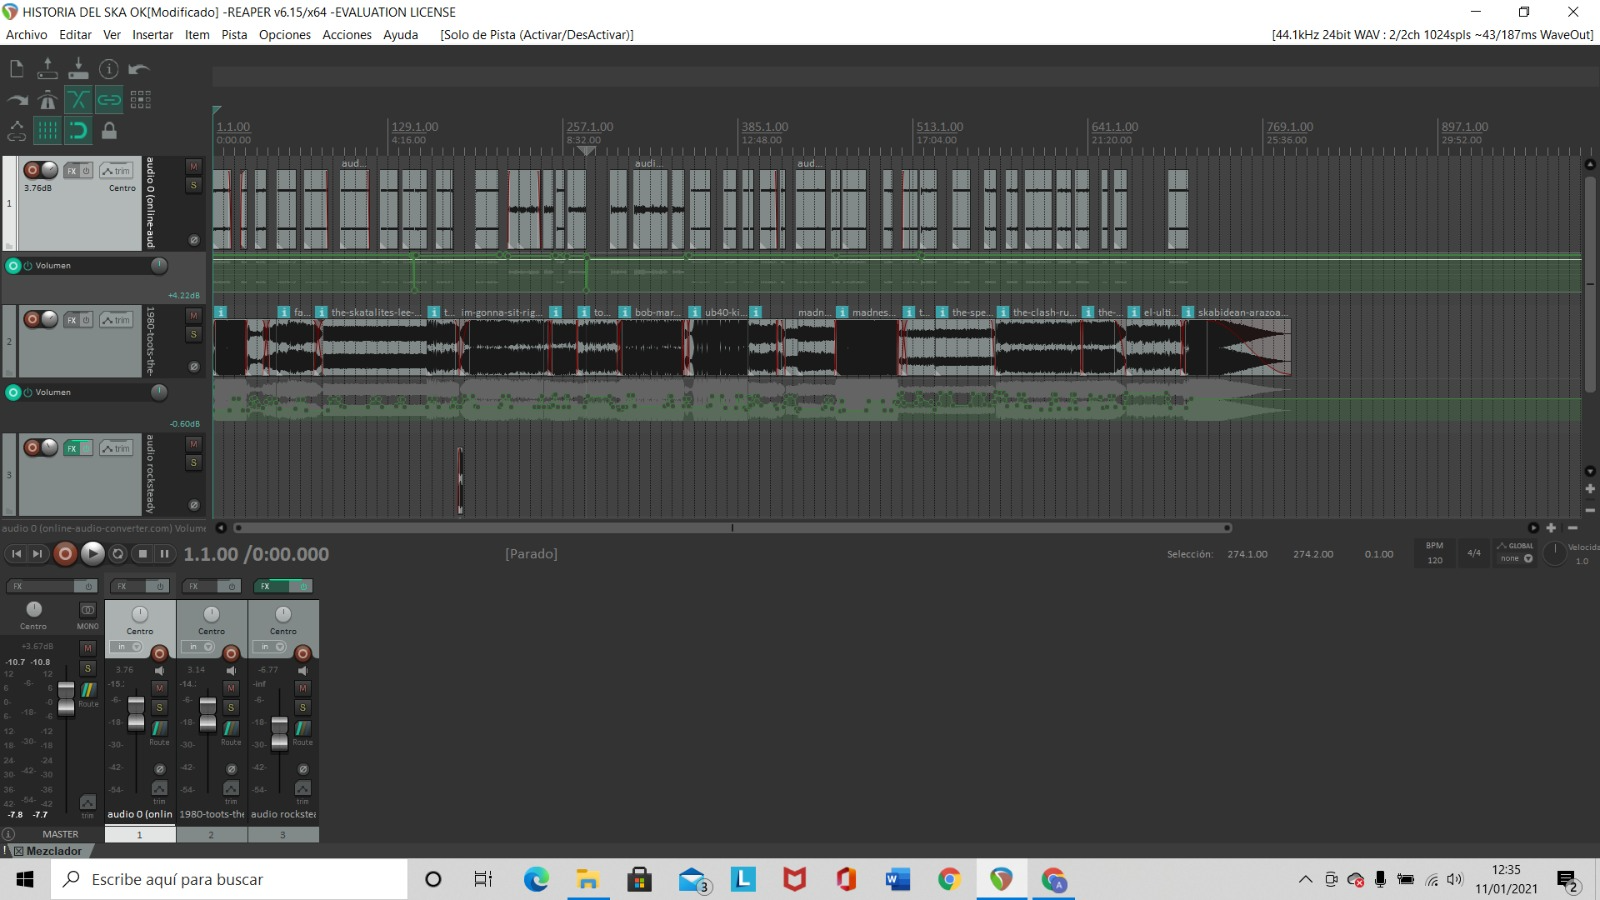The image size is (1600, 900).
Task: Open the Opciones menu
Action: pos(284,35)
